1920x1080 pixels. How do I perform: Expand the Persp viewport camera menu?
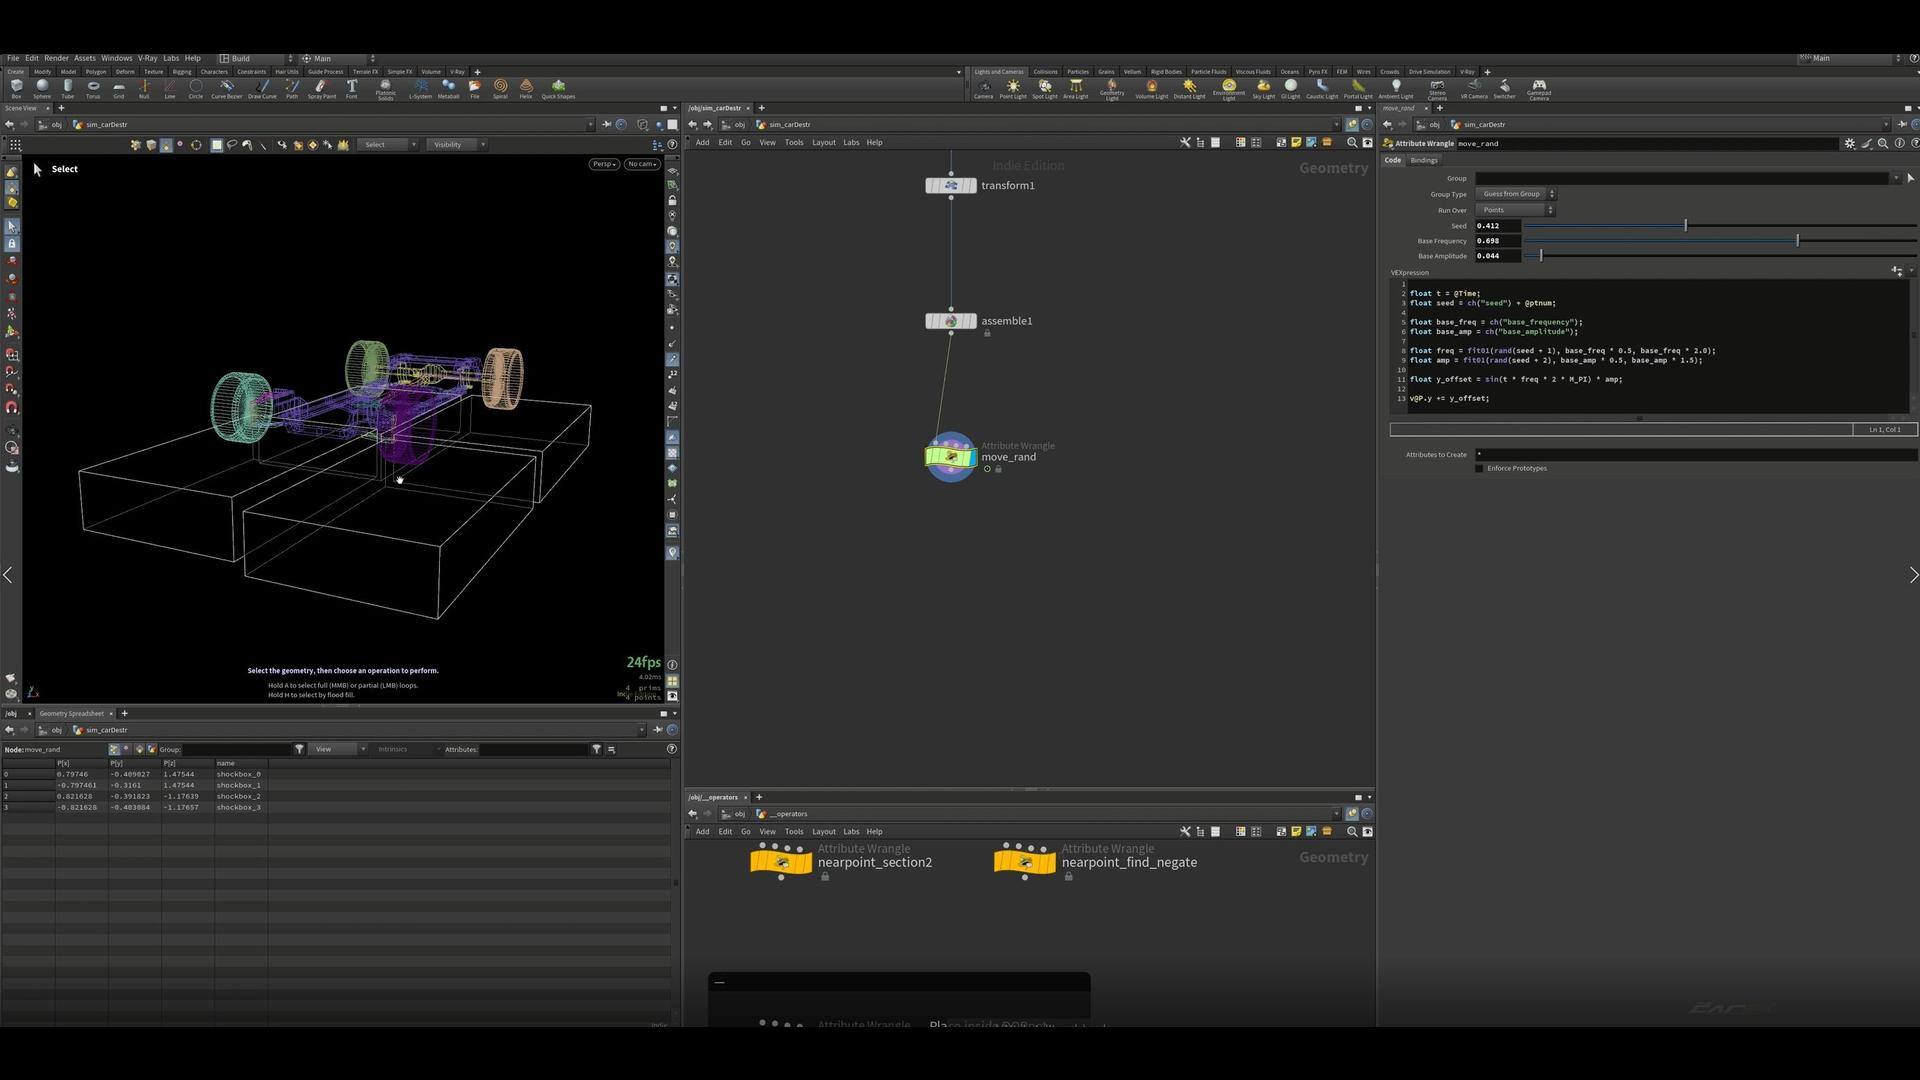(603, 164)
